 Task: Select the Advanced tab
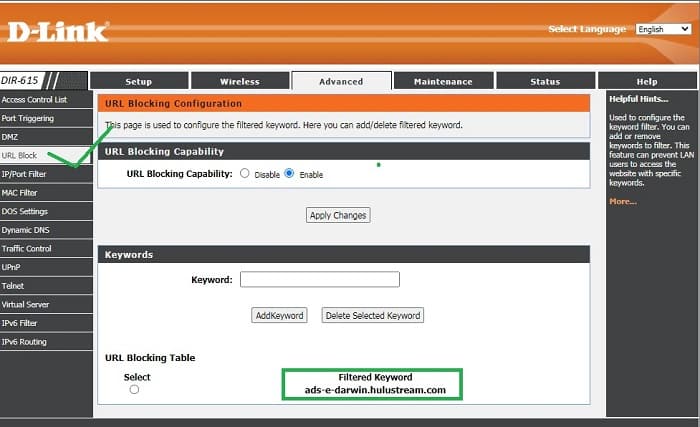coord(342,81)
